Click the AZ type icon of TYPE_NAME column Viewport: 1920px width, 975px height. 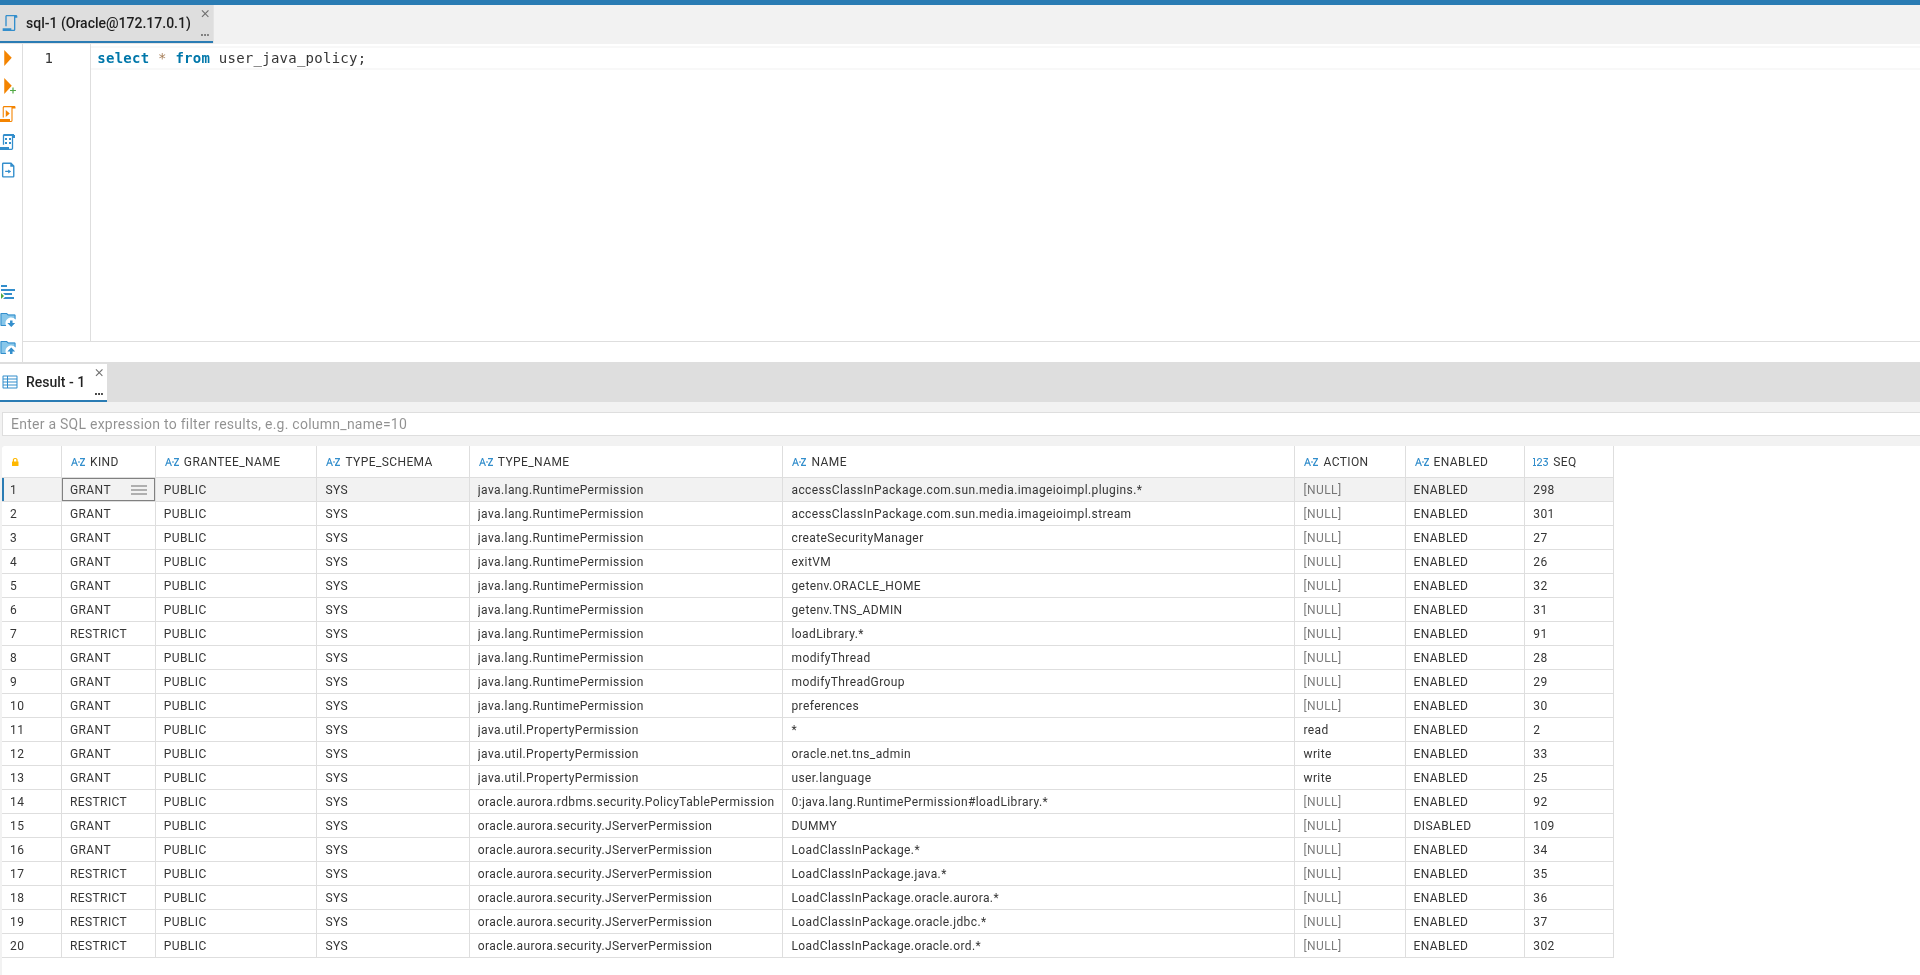pyautogui.click(x=486, y=462)
